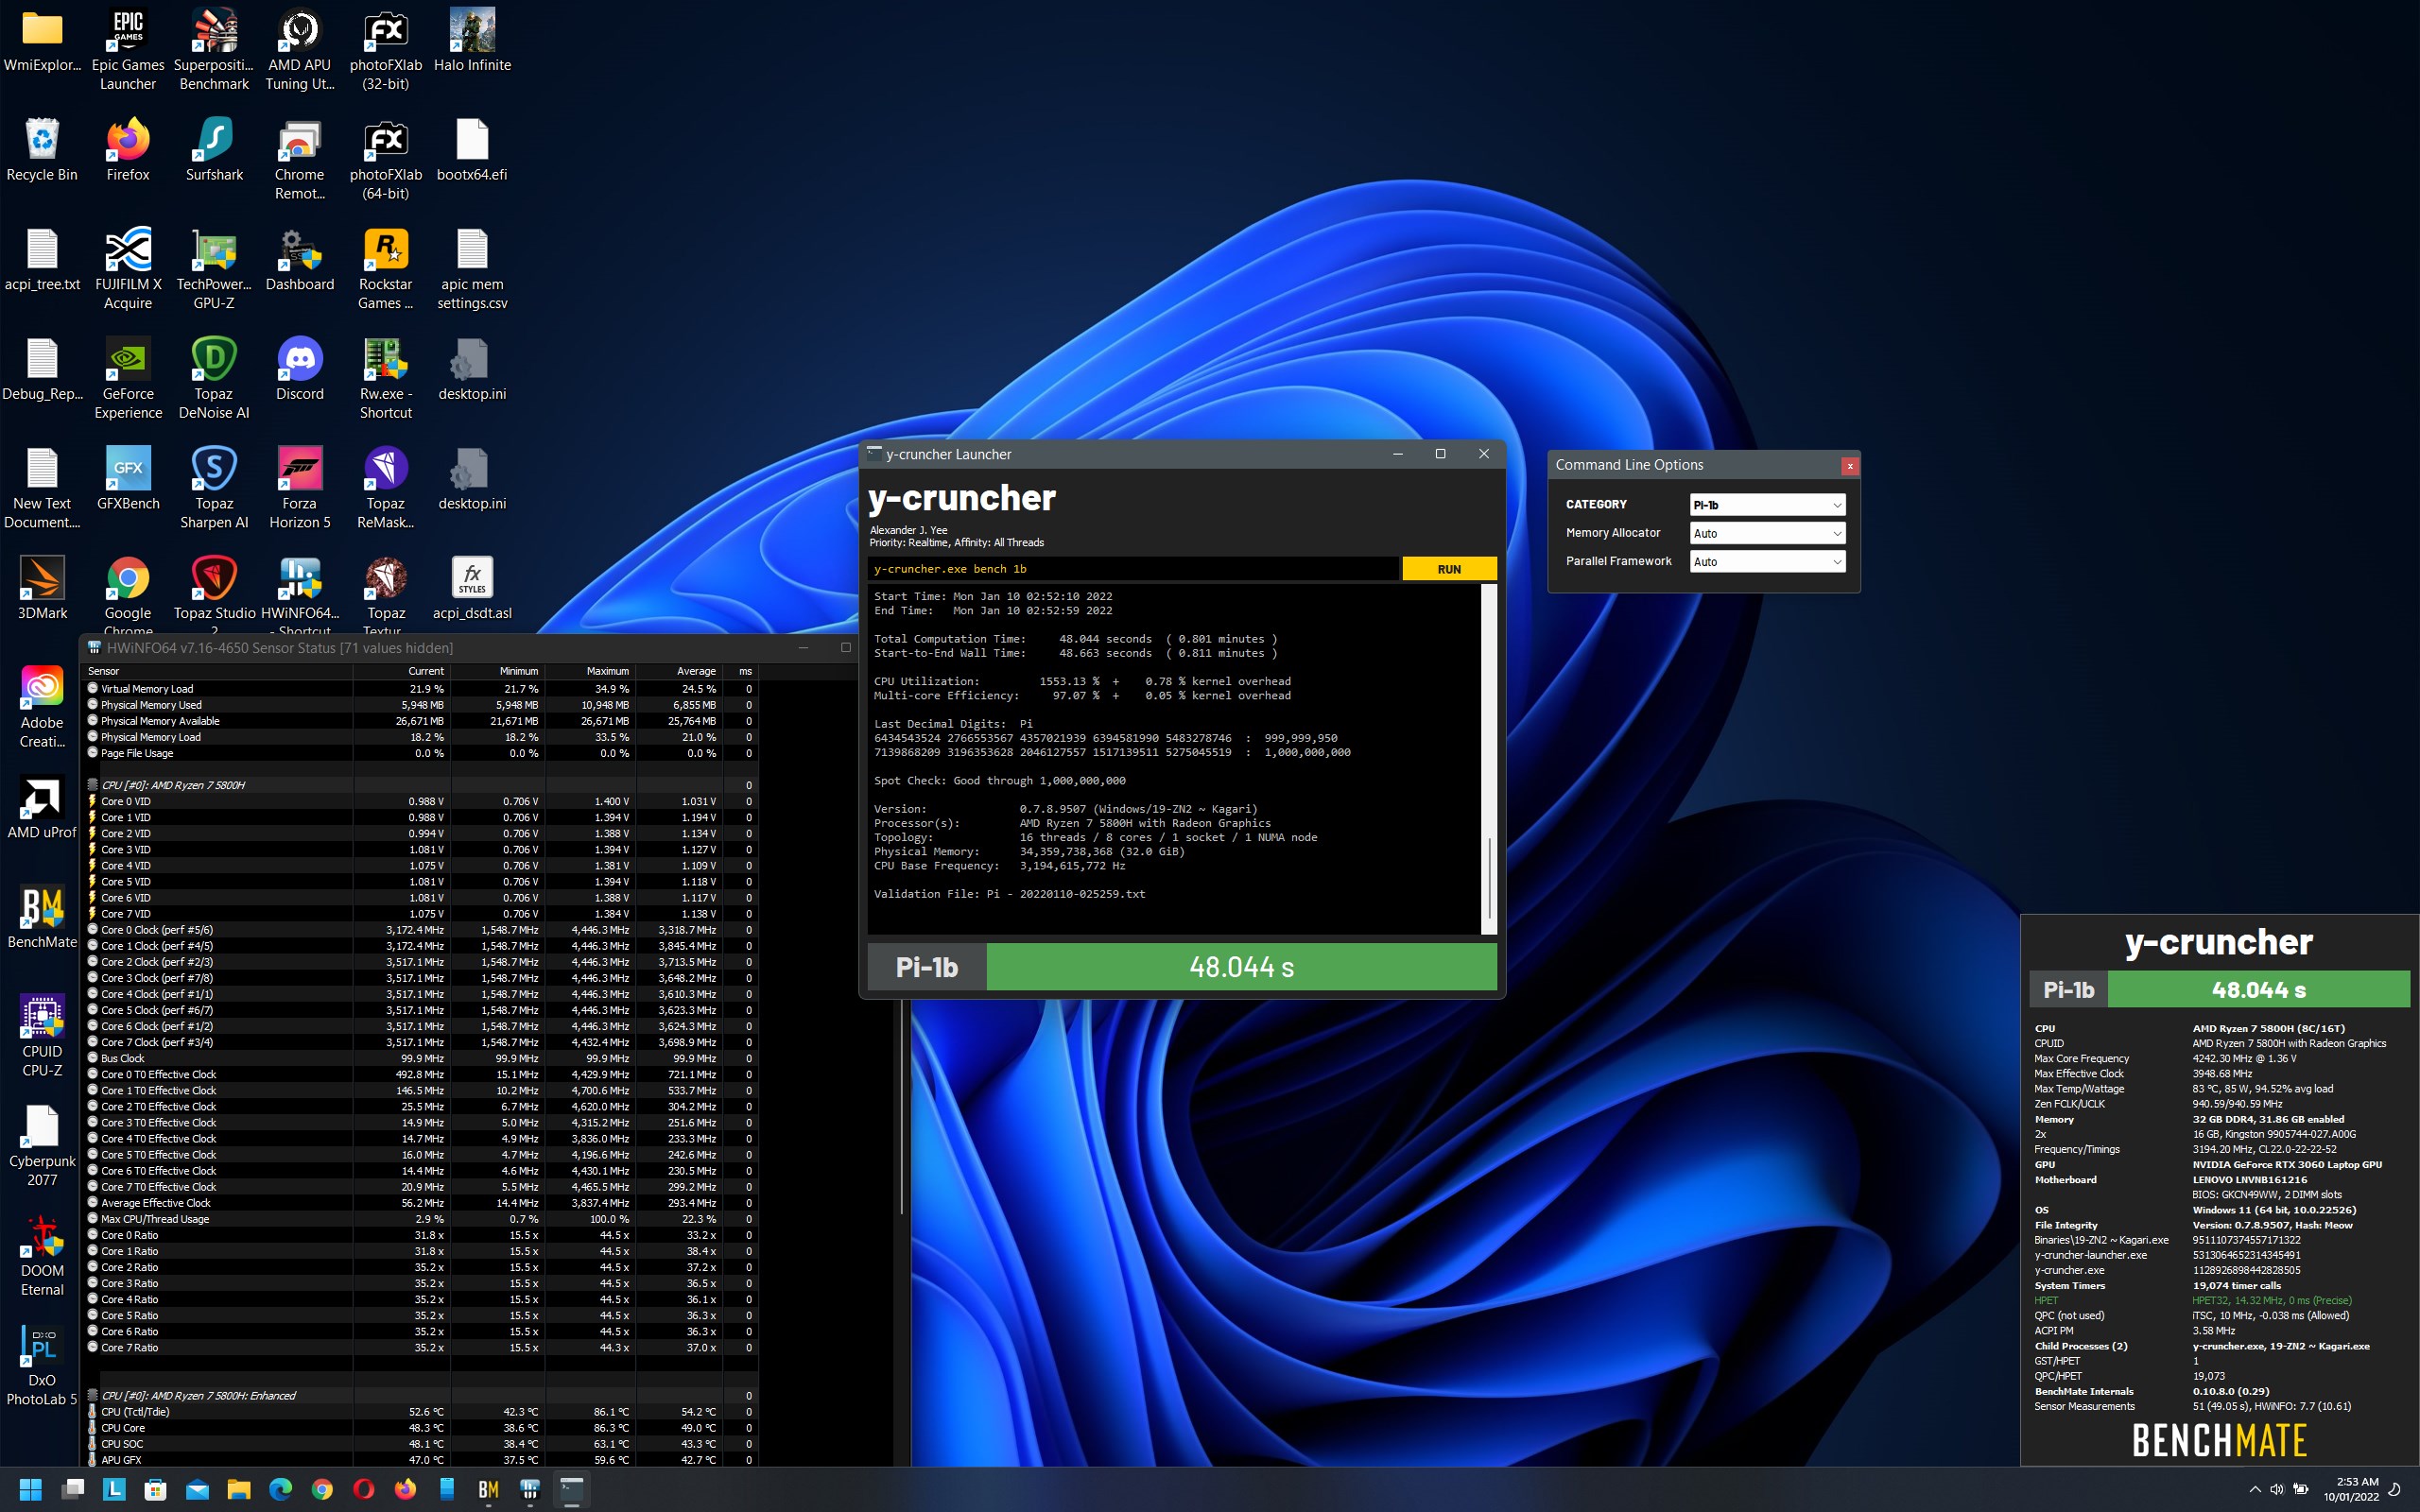Open the Opera browser taskbar icon
The image size is (2420, 1512).
(x=364, y=1489)
